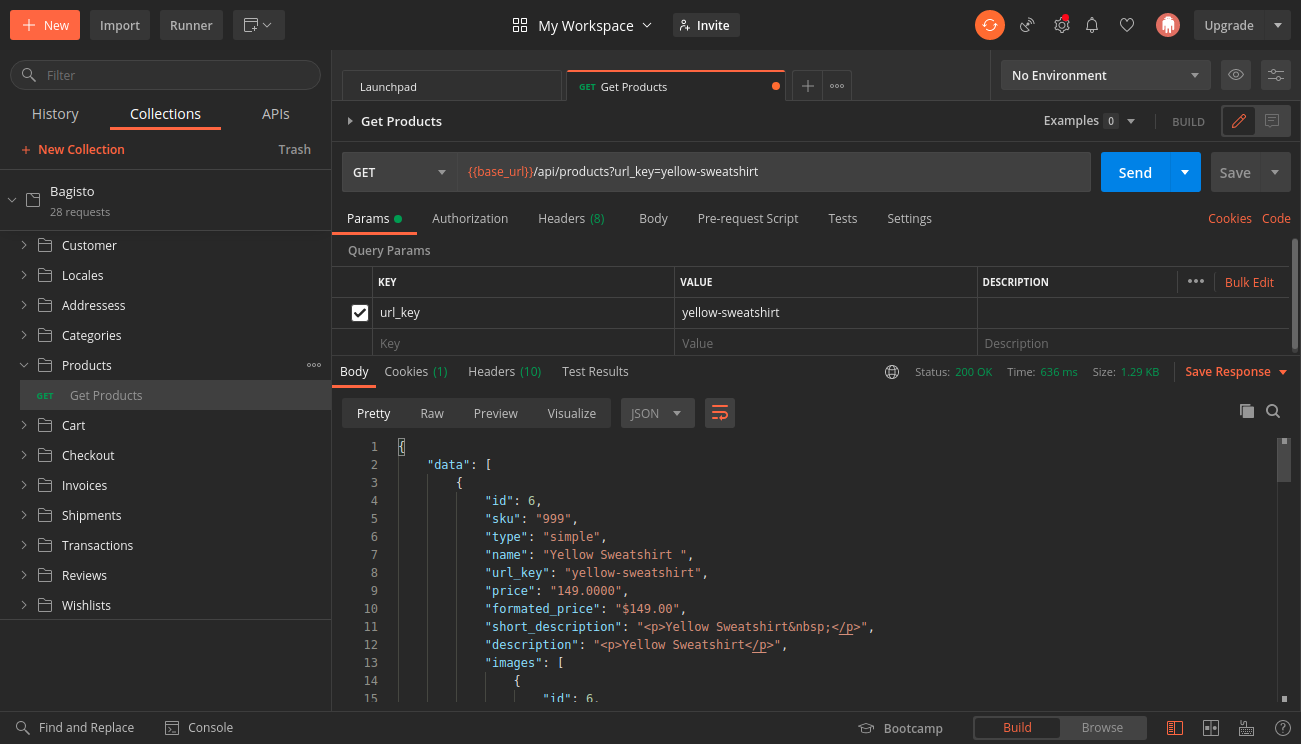Open the No Environment selector
This screenshot has height=744, width=1301.
point(1106,75)
